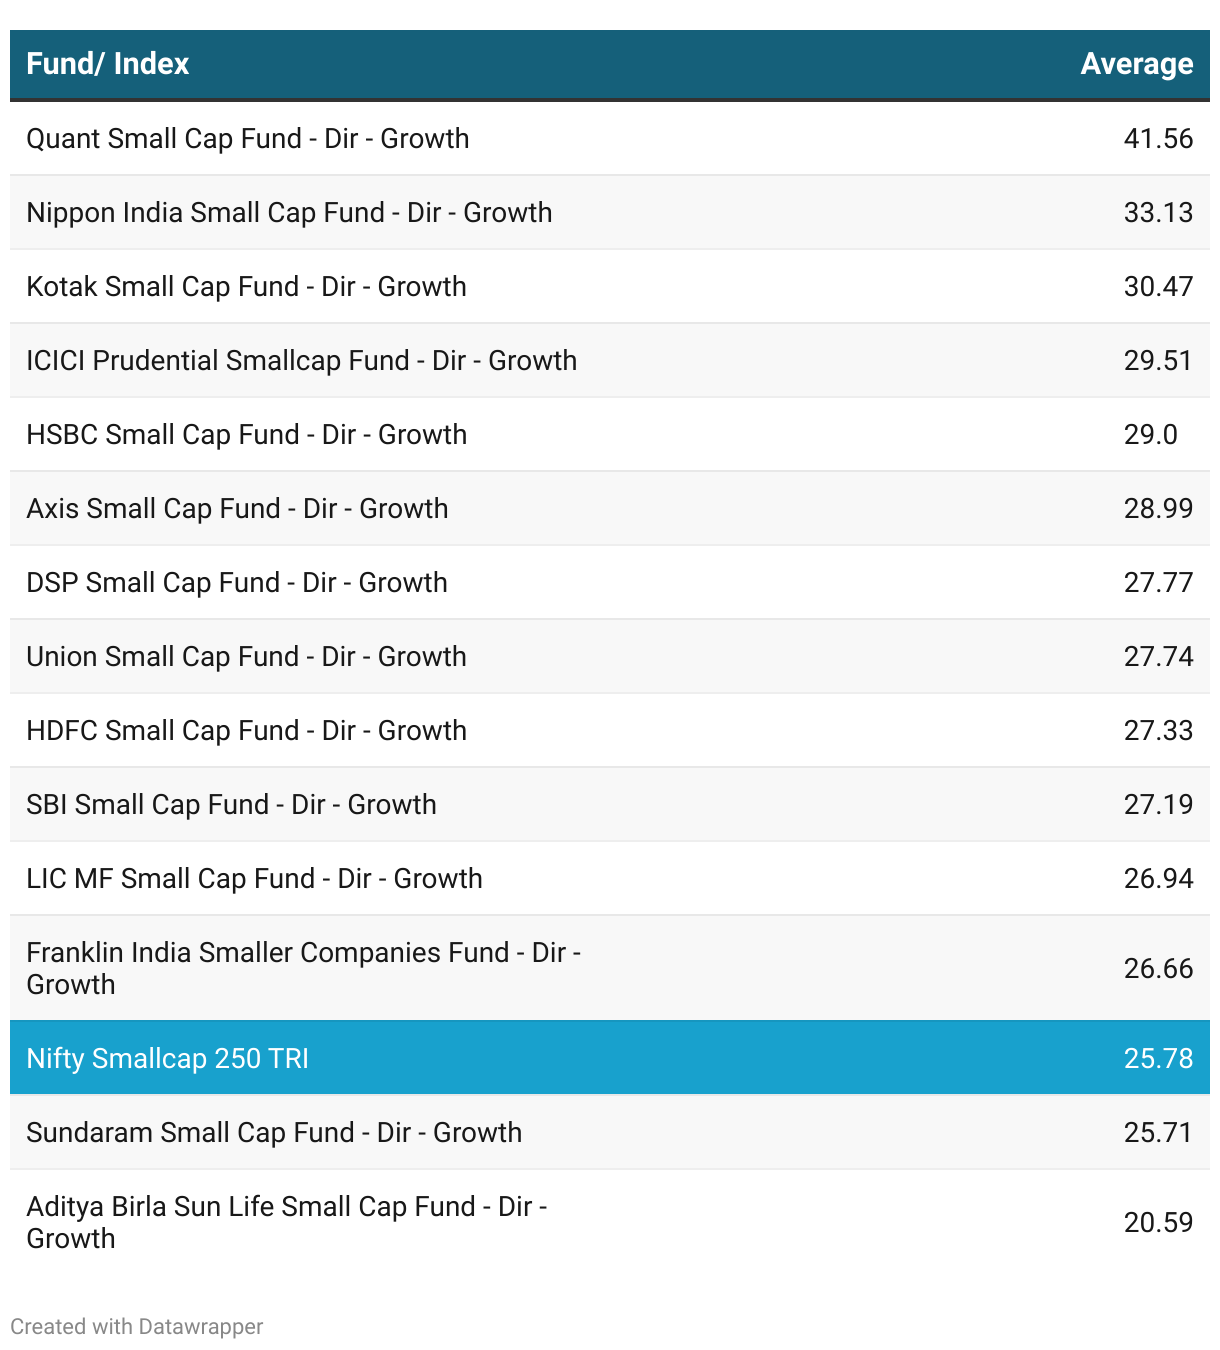Click Kotak Small Cap Fund entry

610,287
